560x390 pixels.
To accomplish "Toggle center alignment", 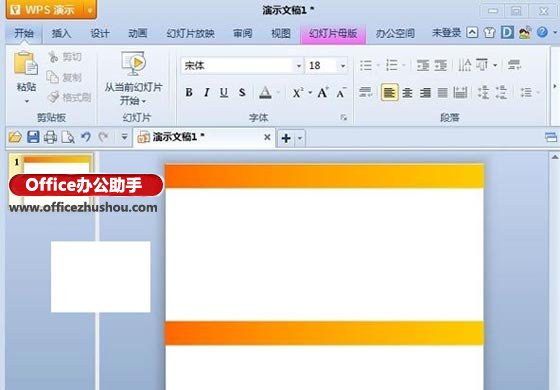I will [407, 93].
